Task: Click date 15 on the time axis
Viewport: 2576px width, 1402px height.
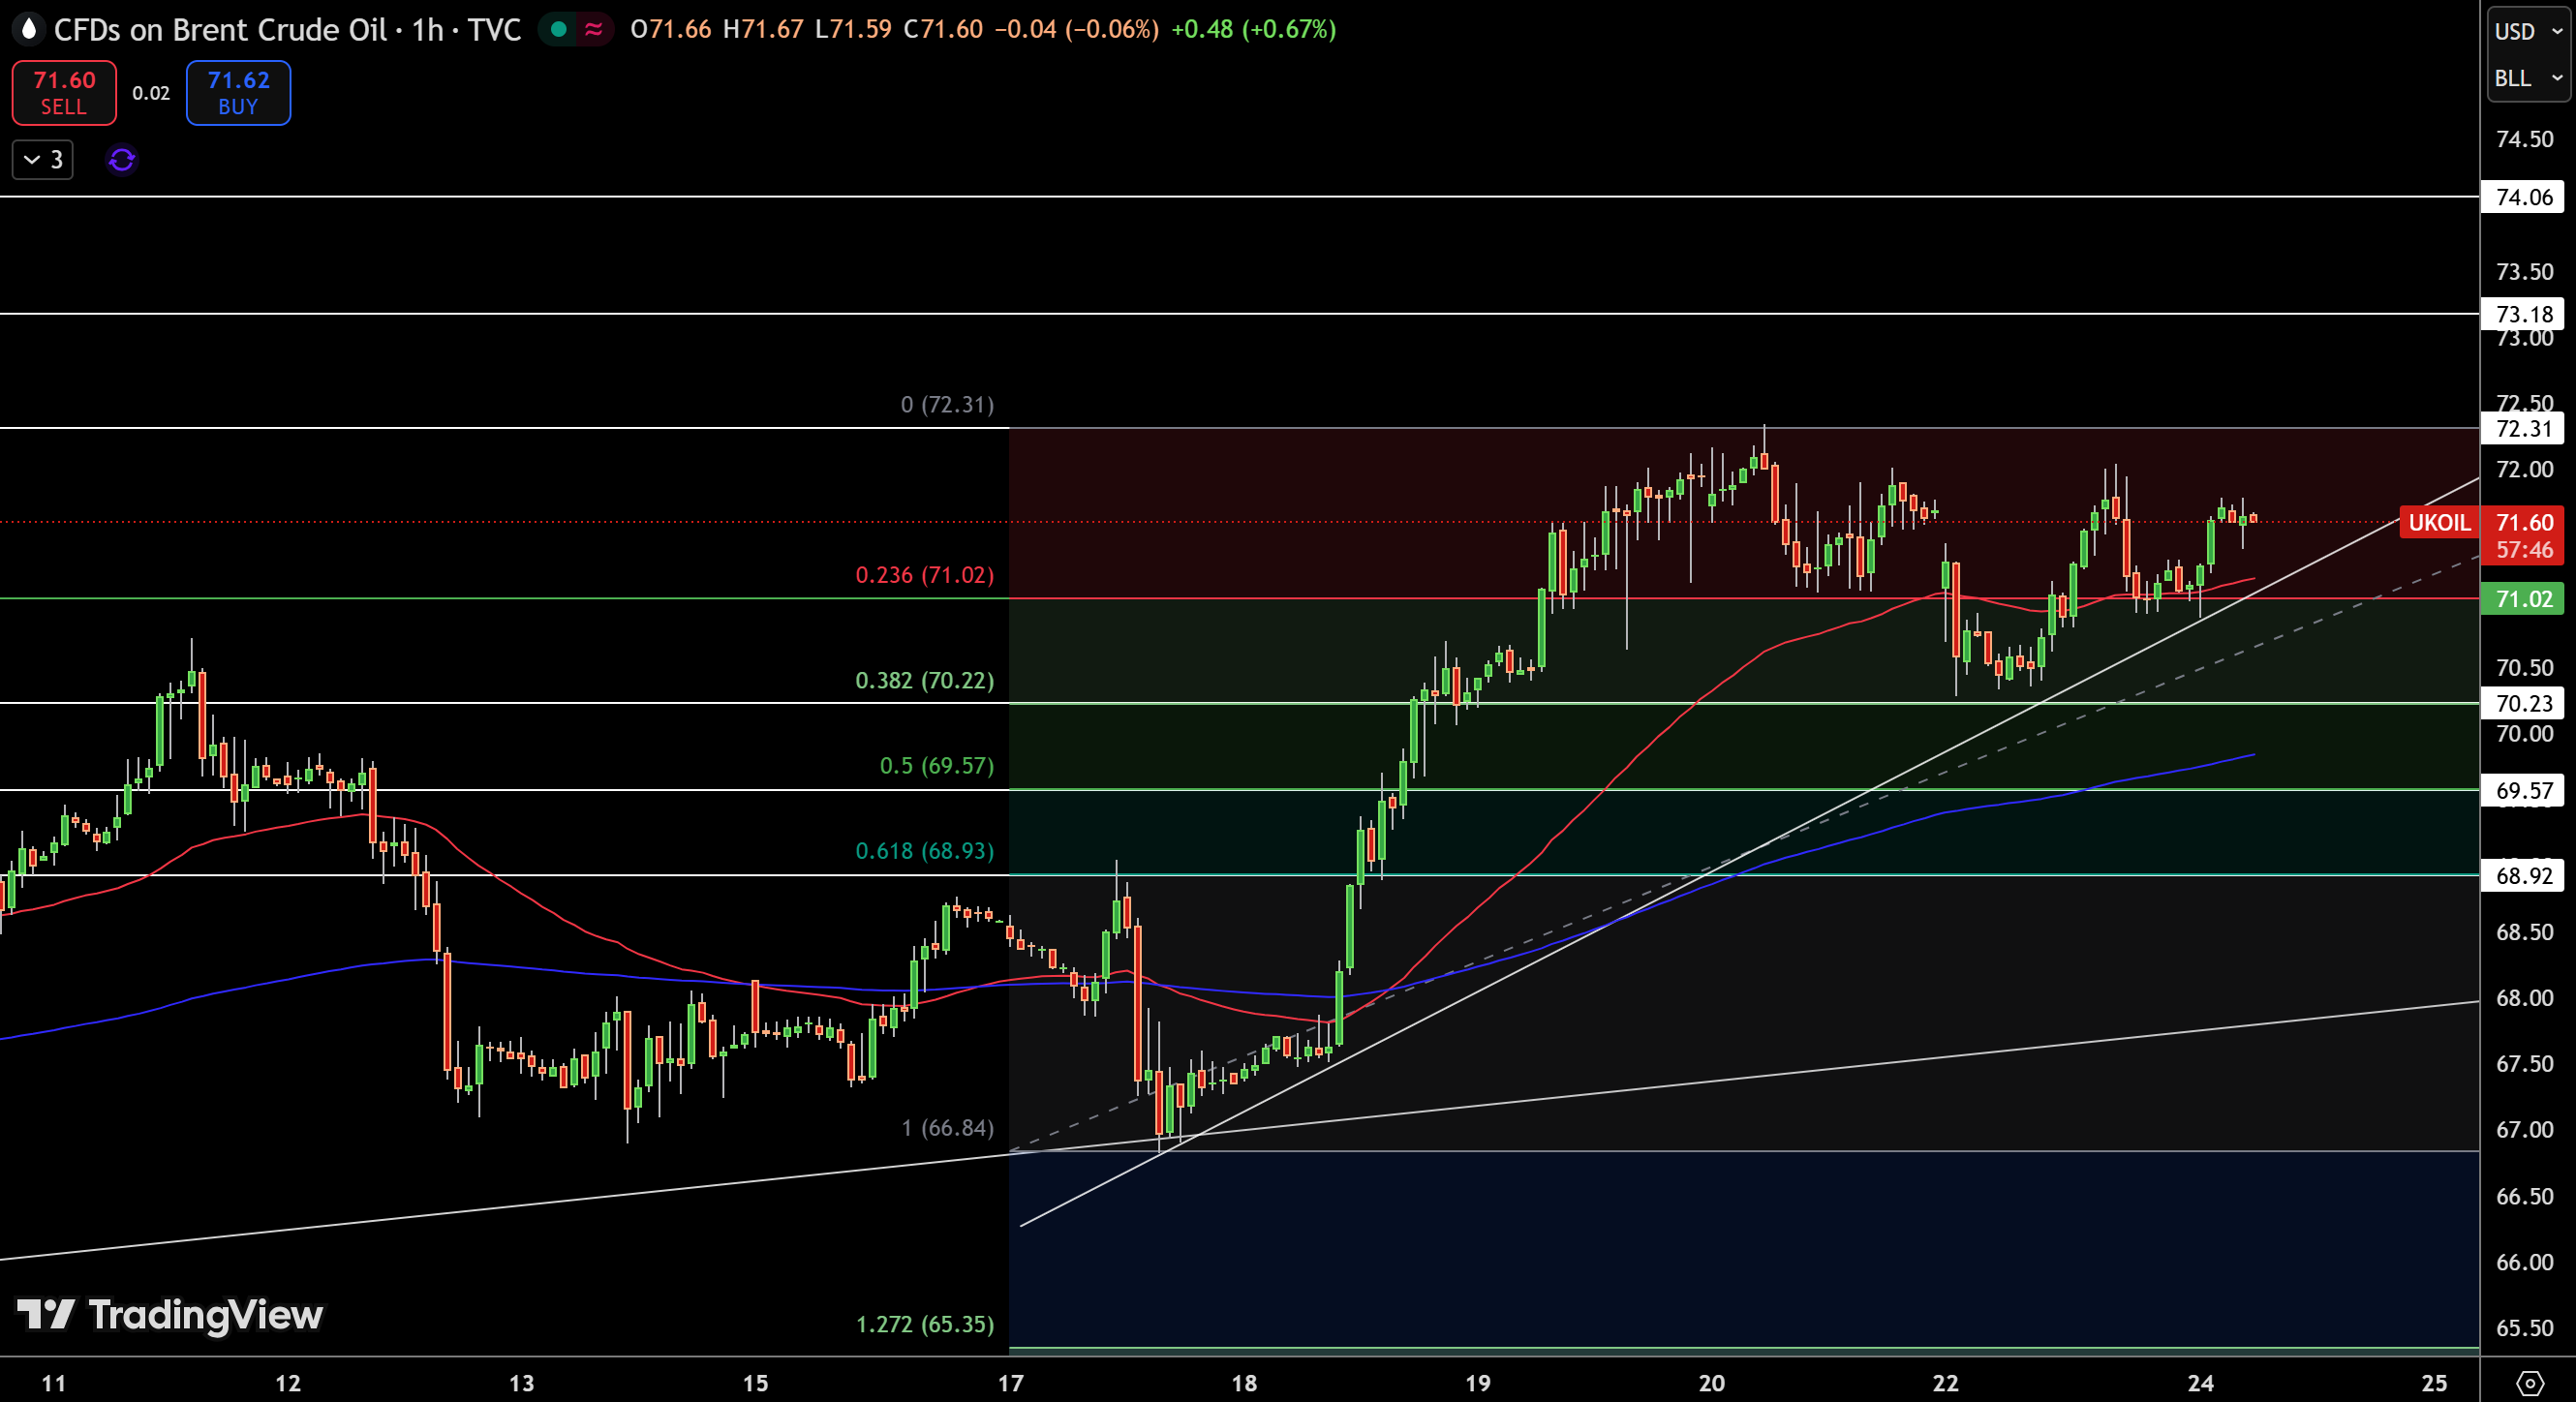Action: click(756, 1383)
